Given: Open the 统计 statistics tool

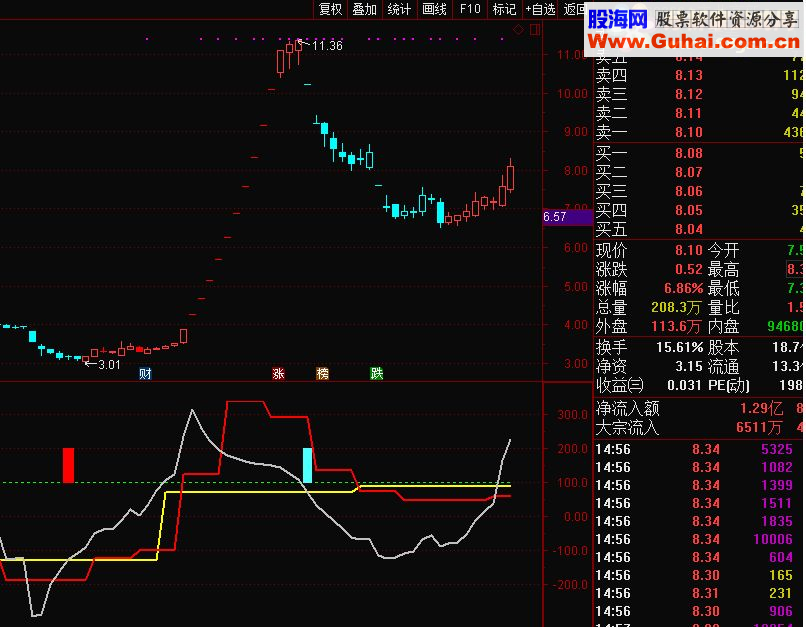Looking at the screenshot, I should pyautogui.click(x=399, y=9).
